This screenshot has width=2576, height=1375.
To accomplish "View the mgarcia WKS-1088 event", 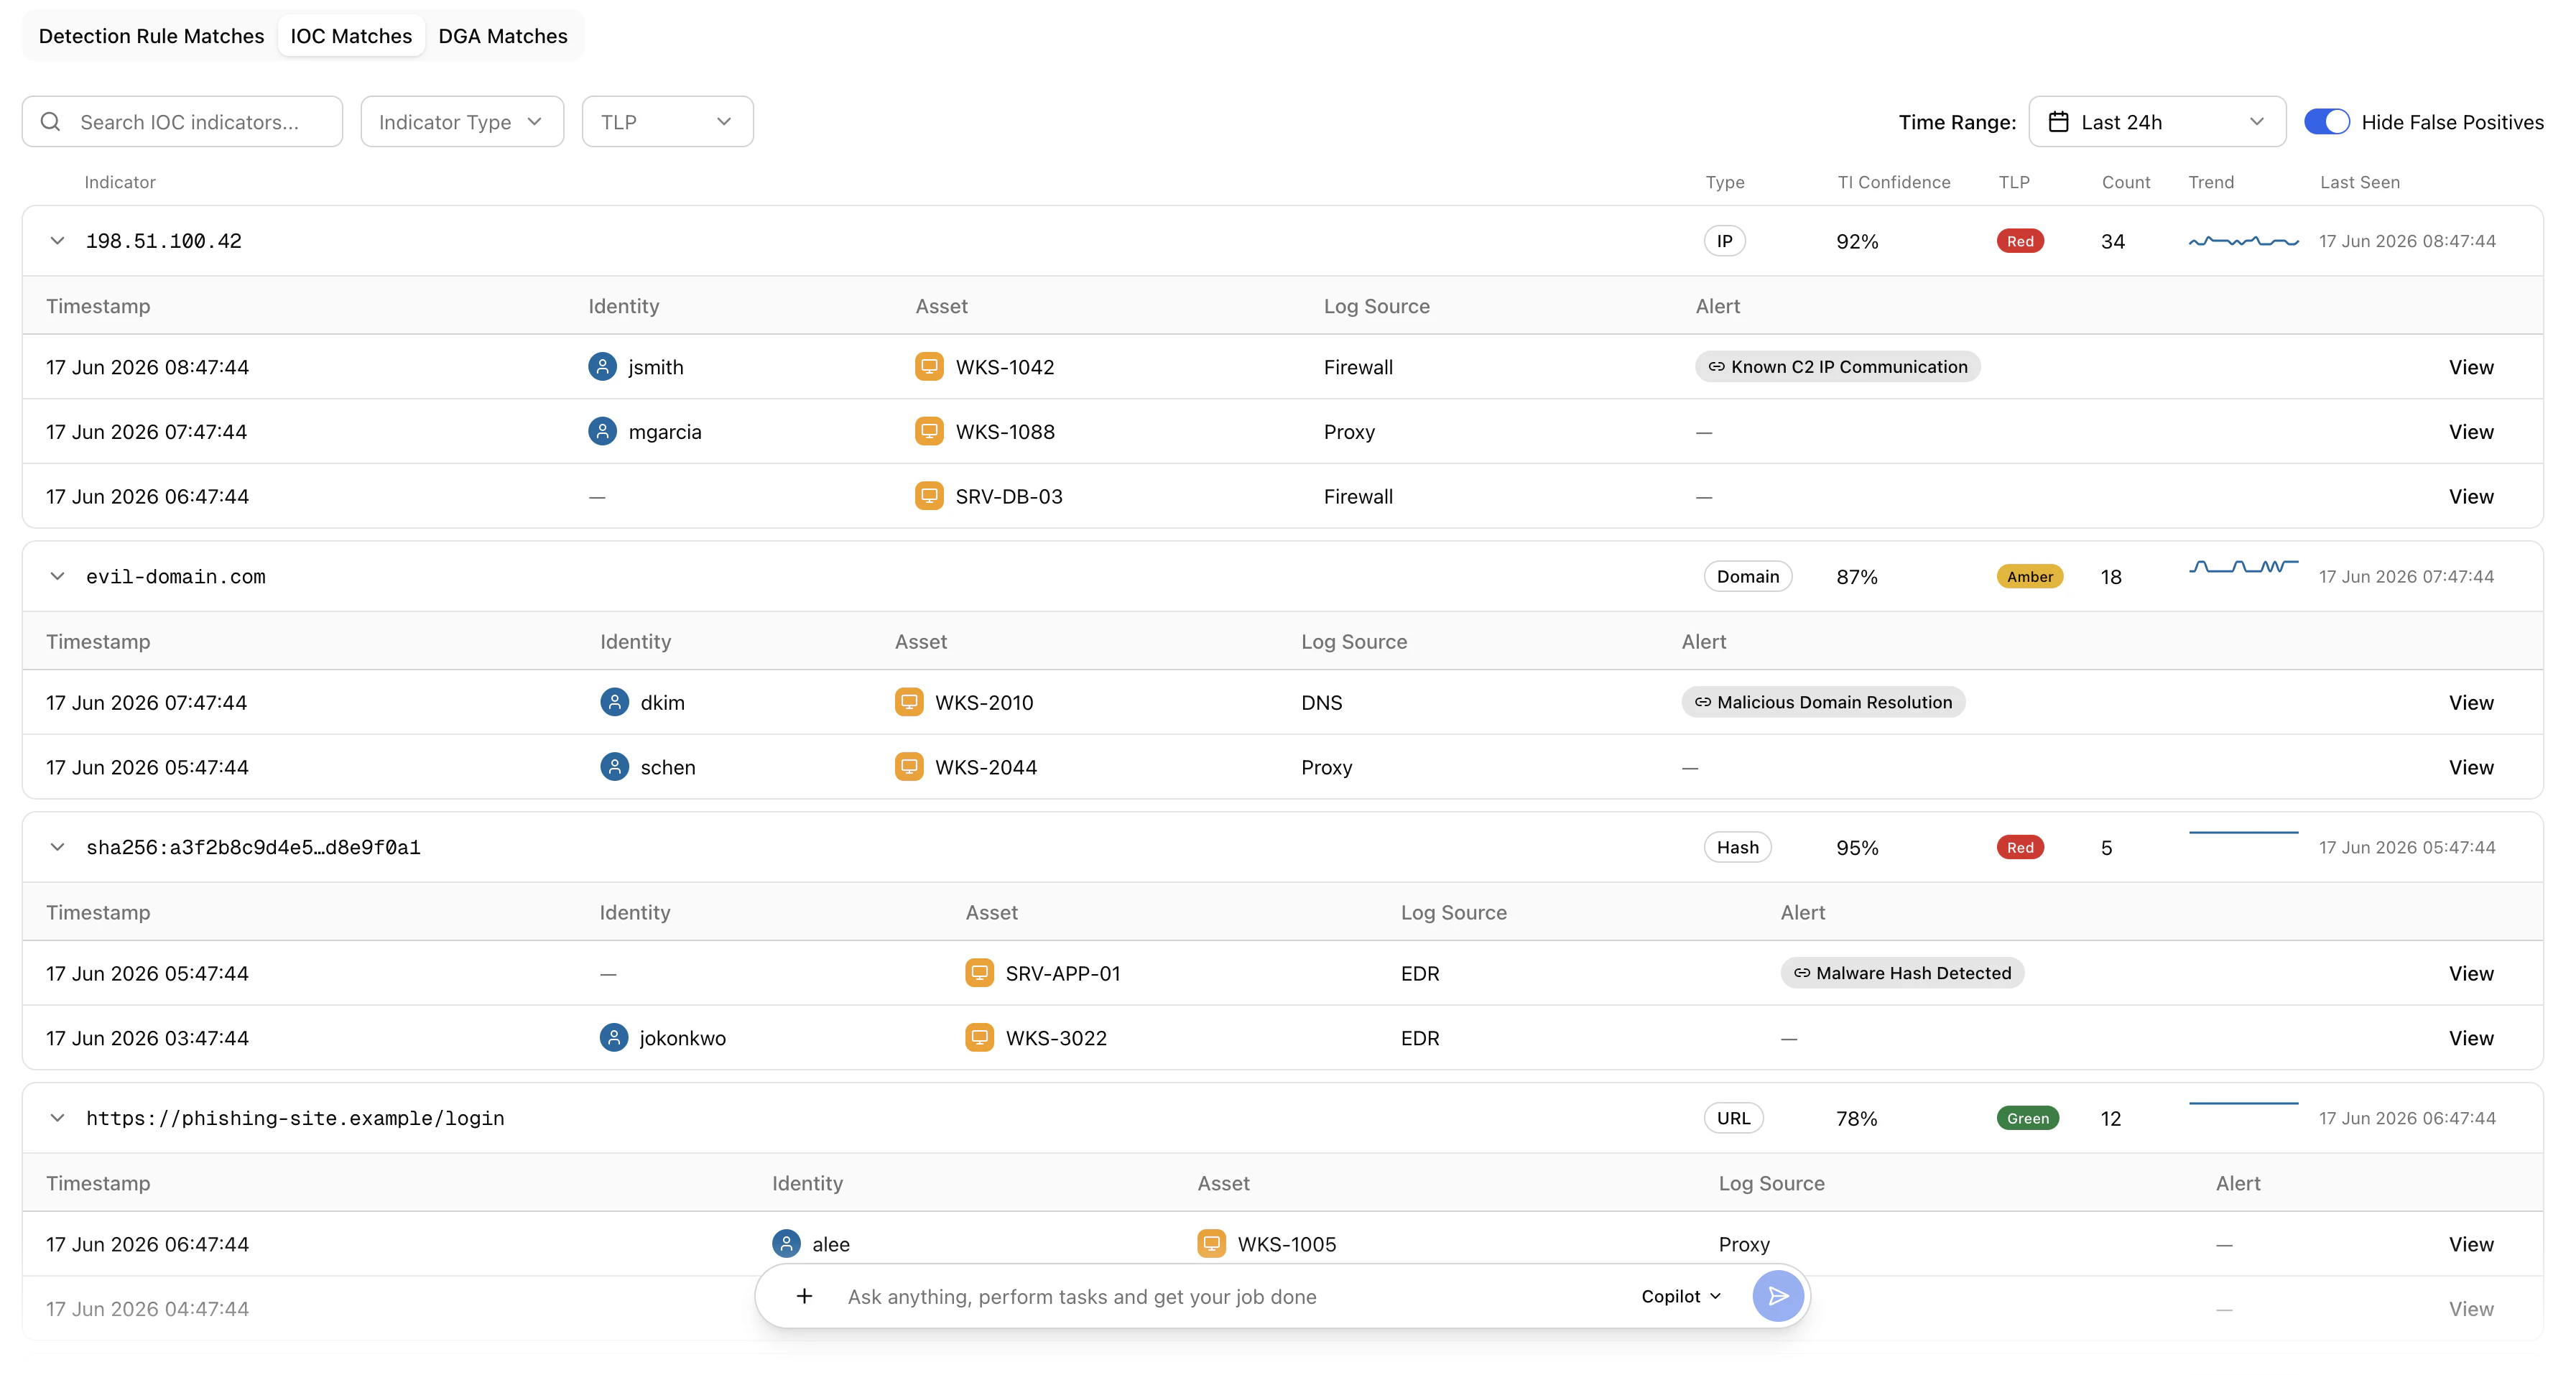I will pyautogui.click(x=2471, y=432).
